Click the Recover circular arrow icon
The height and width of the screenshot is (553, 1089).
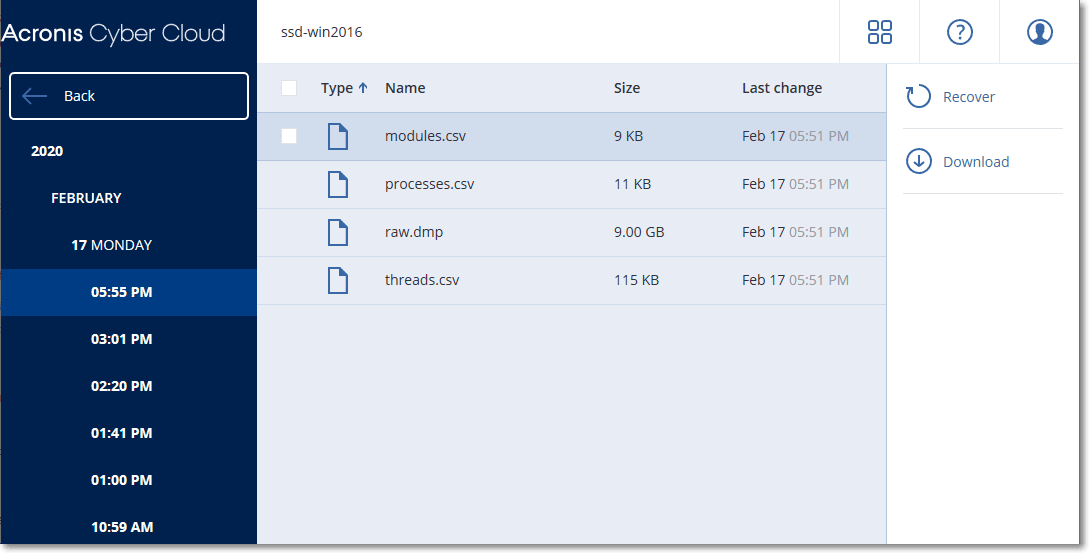918,97
